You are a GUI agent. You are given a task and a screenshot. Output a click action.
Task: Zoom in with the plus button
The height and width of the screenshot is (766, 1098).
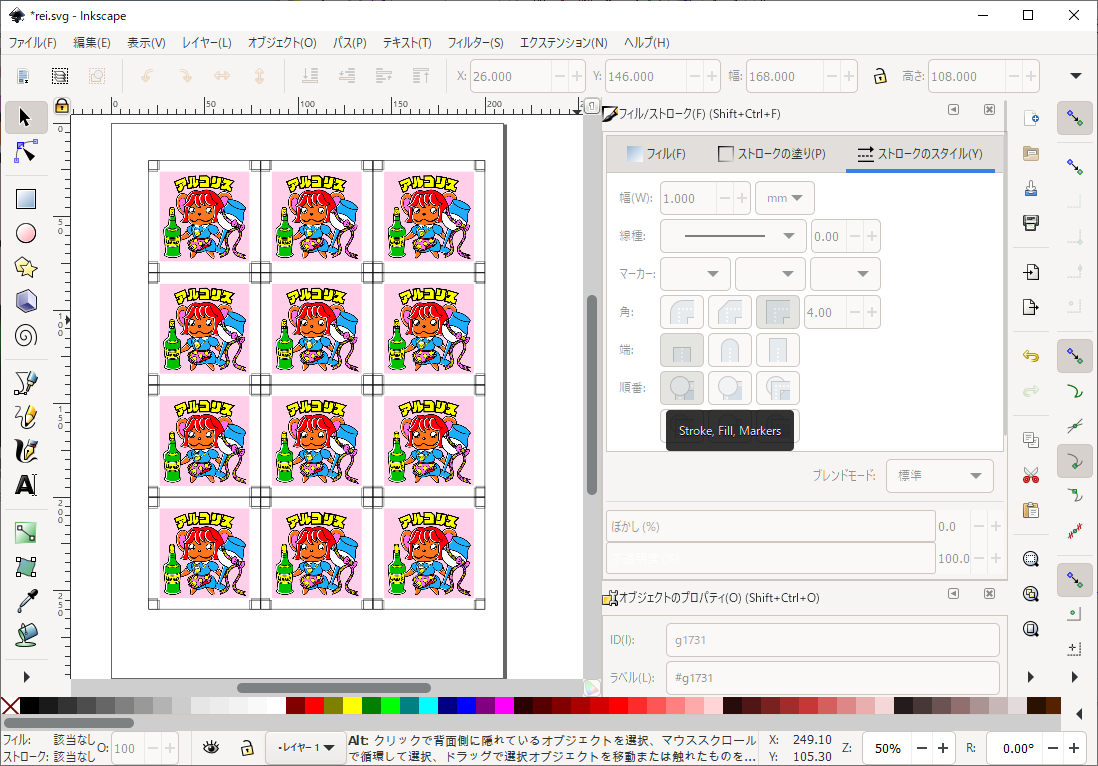pyautogui.click(x=943, y=748)
